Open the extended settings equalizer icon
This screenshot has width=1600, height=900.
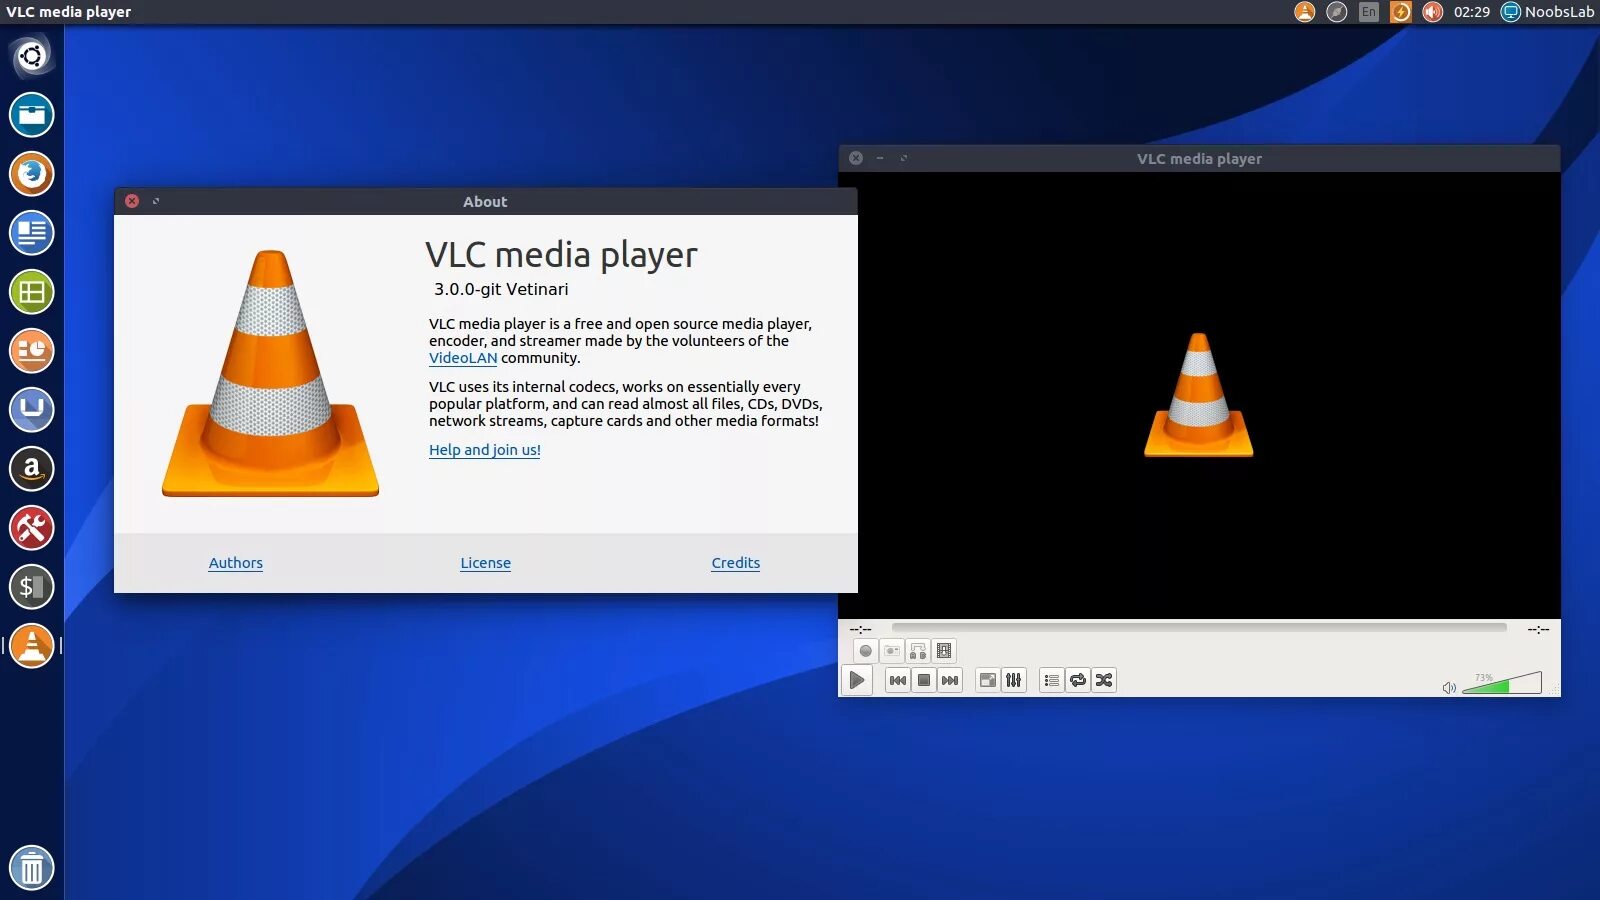1013,680
